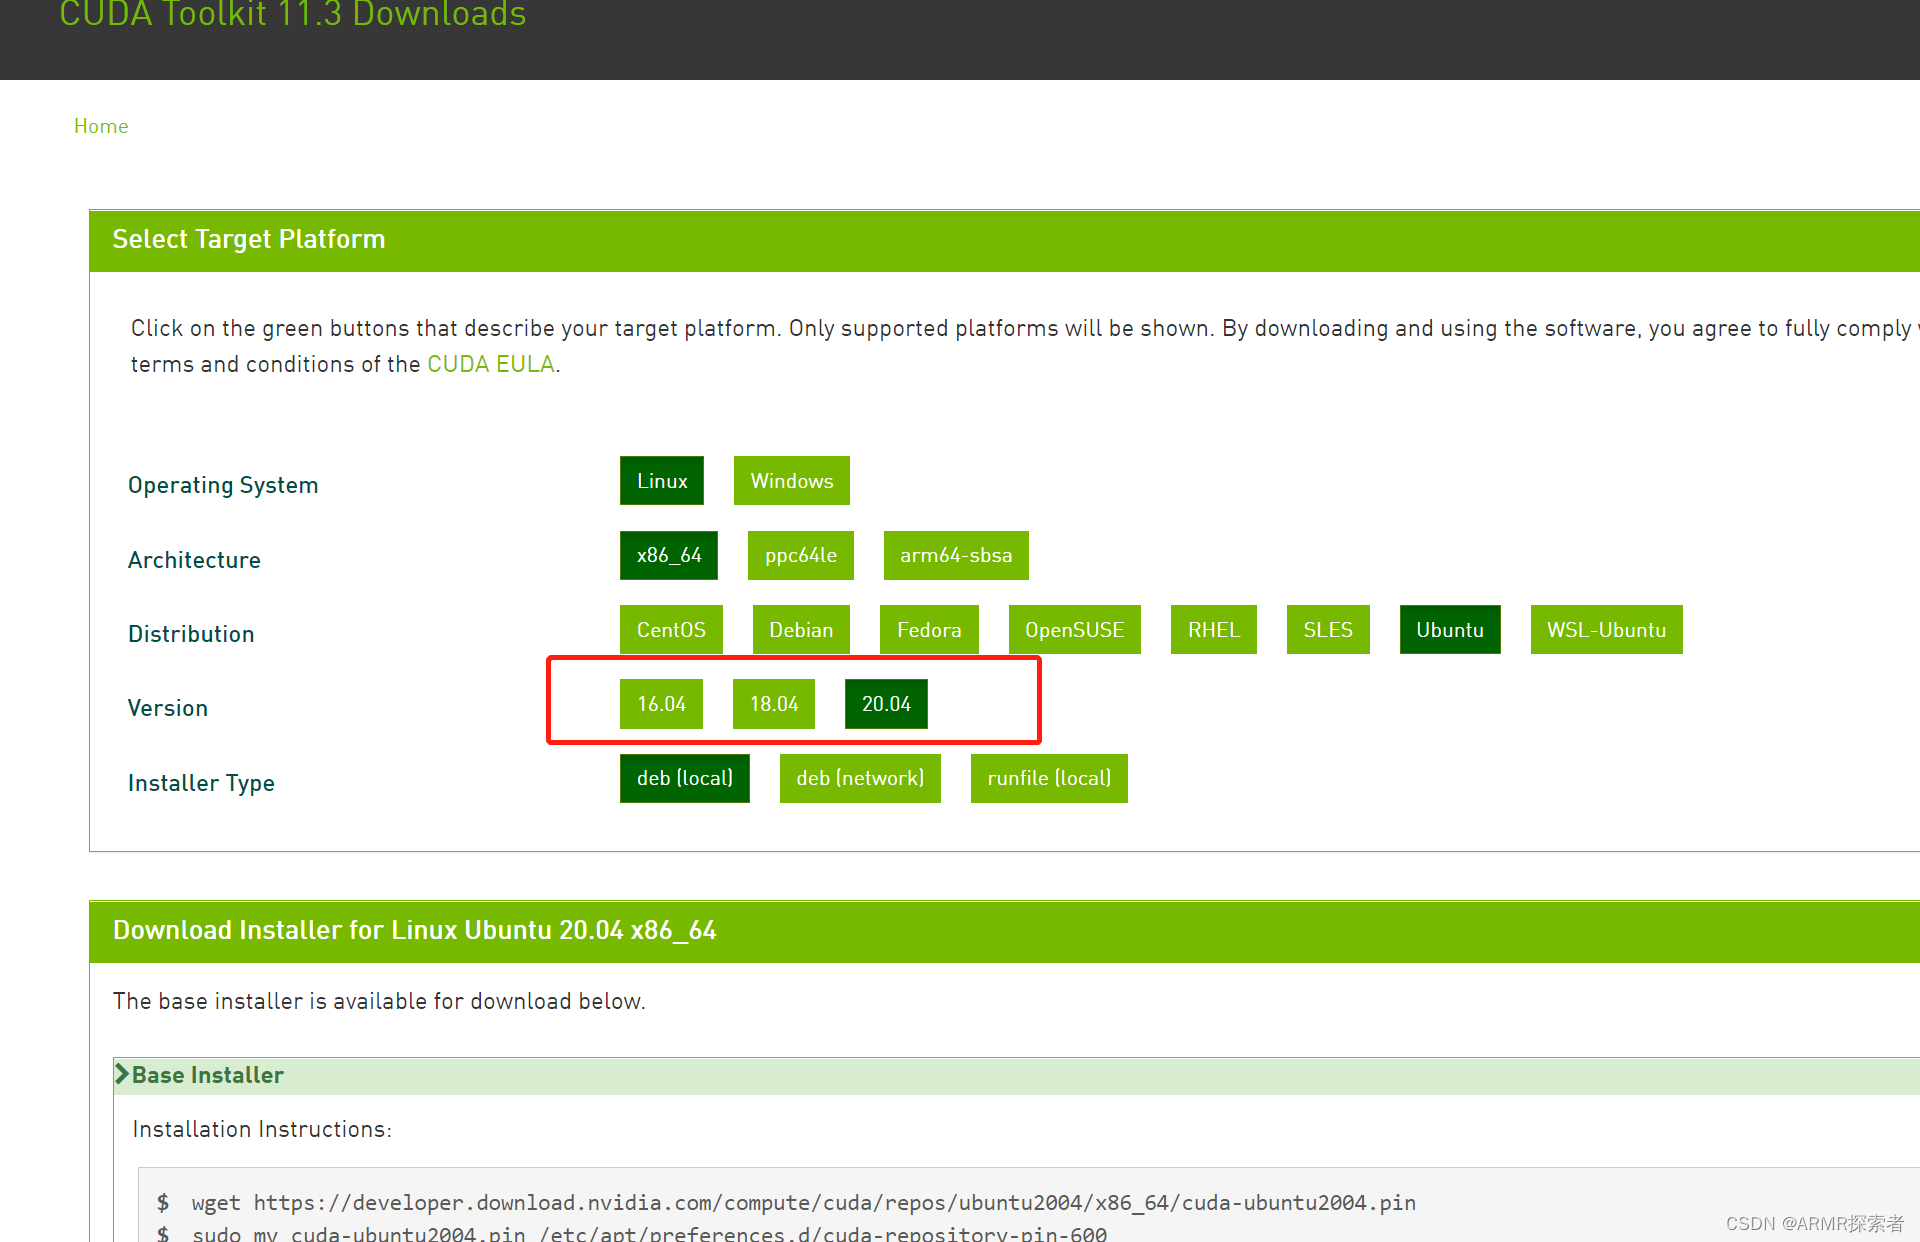Image resolution: width=1920 pixels, height=1242 pixels.
Task: Select OpenSUSE distribution
Action: point(1074,630)
